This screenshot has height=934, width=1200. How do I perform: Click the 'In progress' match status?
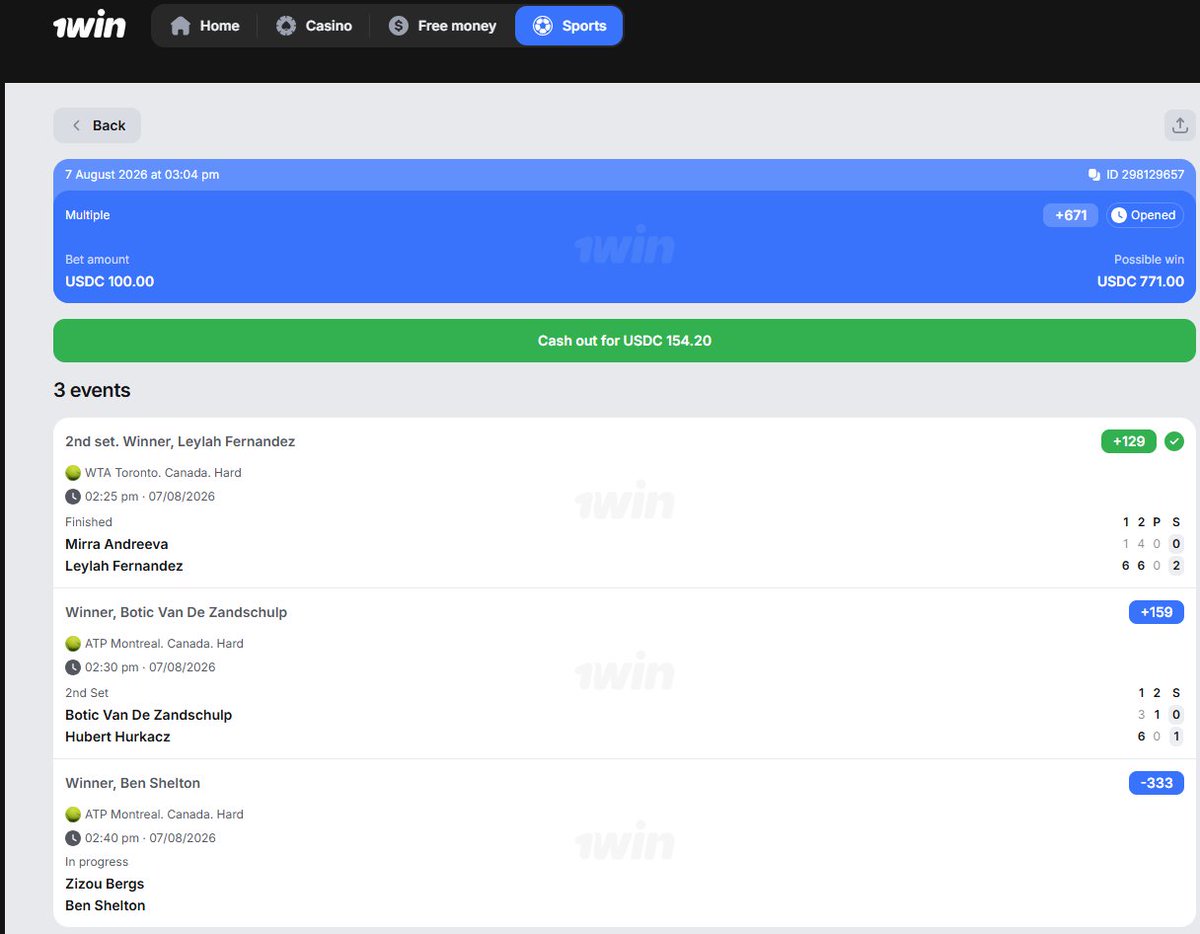click(x=97, y=862)
